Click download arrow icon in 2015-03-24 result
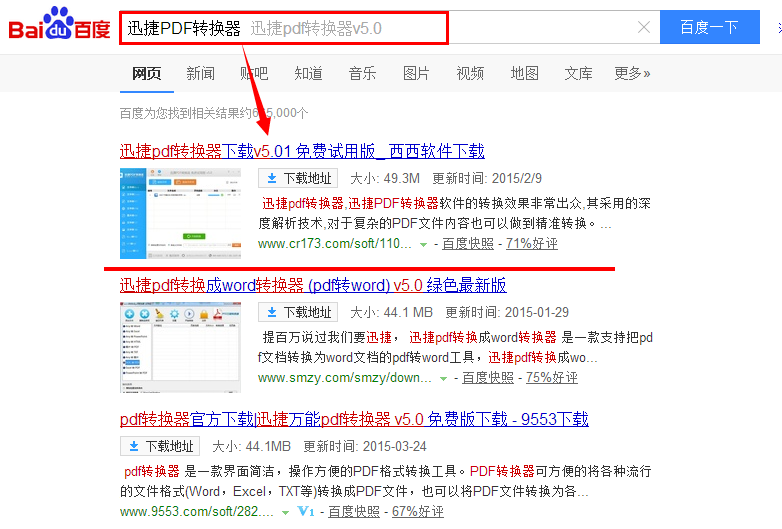The width and height of the screenshot is (782, 529). [134, 446]
